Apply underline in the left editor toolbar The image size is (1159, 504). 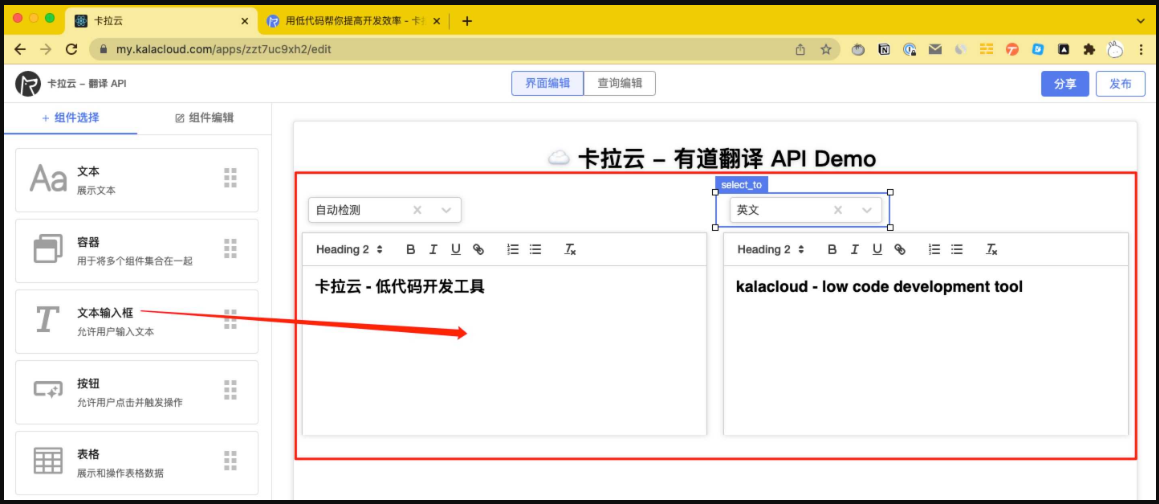point(456,250)
